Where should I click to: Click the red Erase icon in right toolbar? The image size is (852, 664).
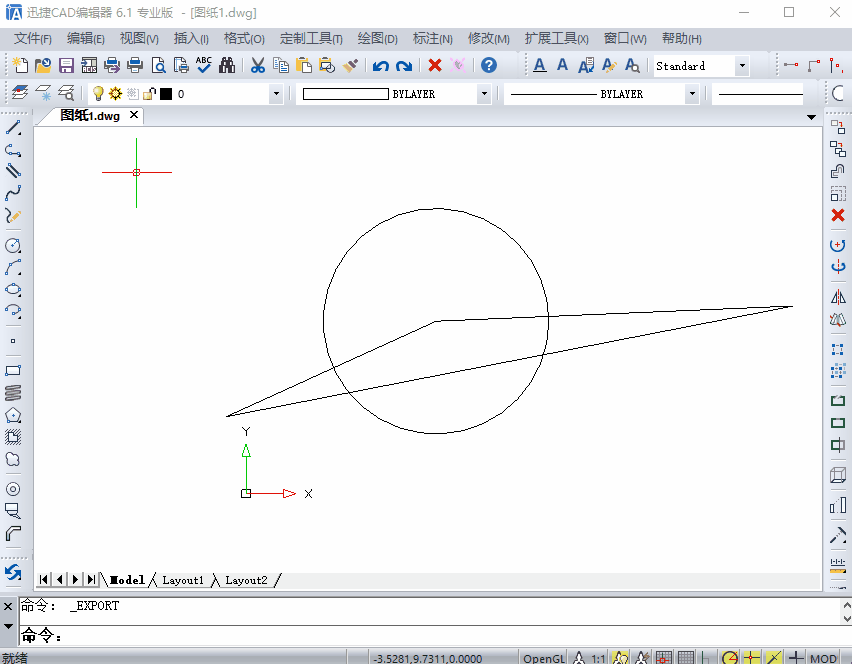(x=838, y=215)
